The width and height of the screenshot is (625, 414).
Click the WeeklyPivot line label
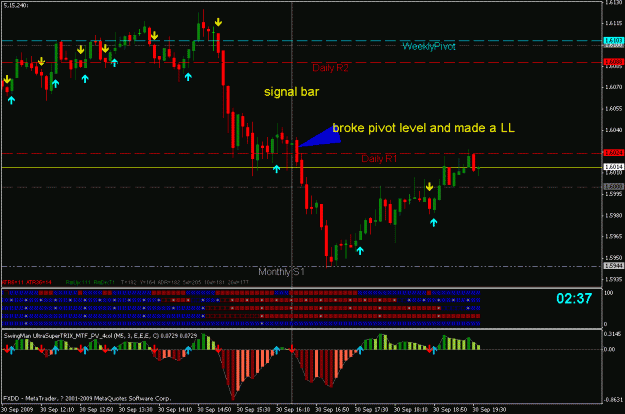point(428,47)
